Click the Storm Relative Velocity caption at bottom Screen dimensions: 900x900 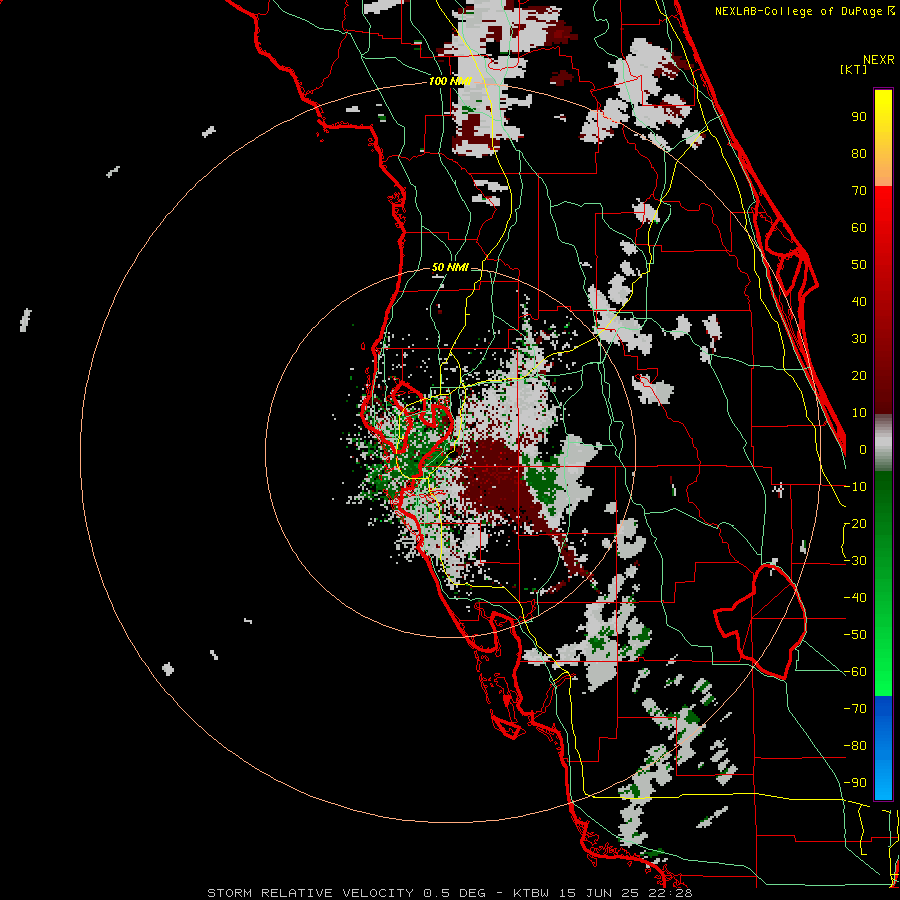point(449,893)
